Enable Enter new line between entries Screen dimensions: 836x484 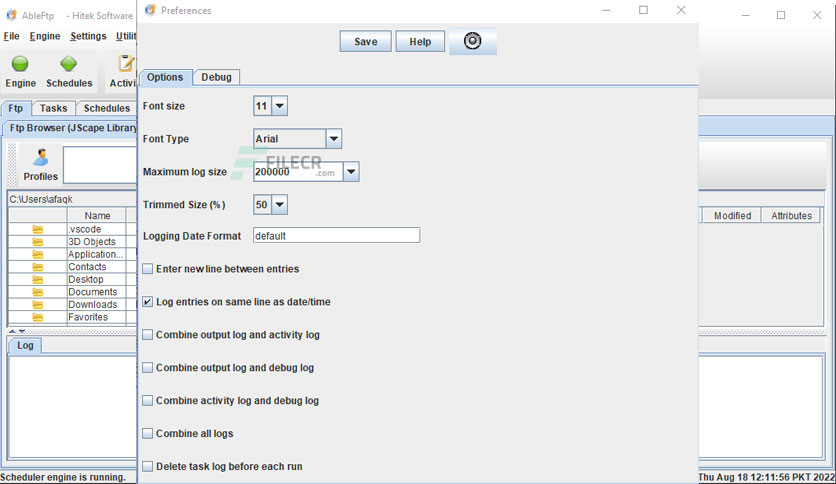point(148,269)
